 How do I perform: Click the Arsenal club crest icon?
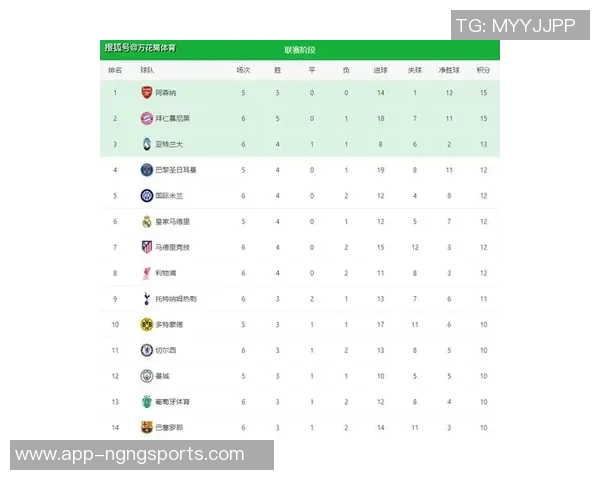pos(146,93)
